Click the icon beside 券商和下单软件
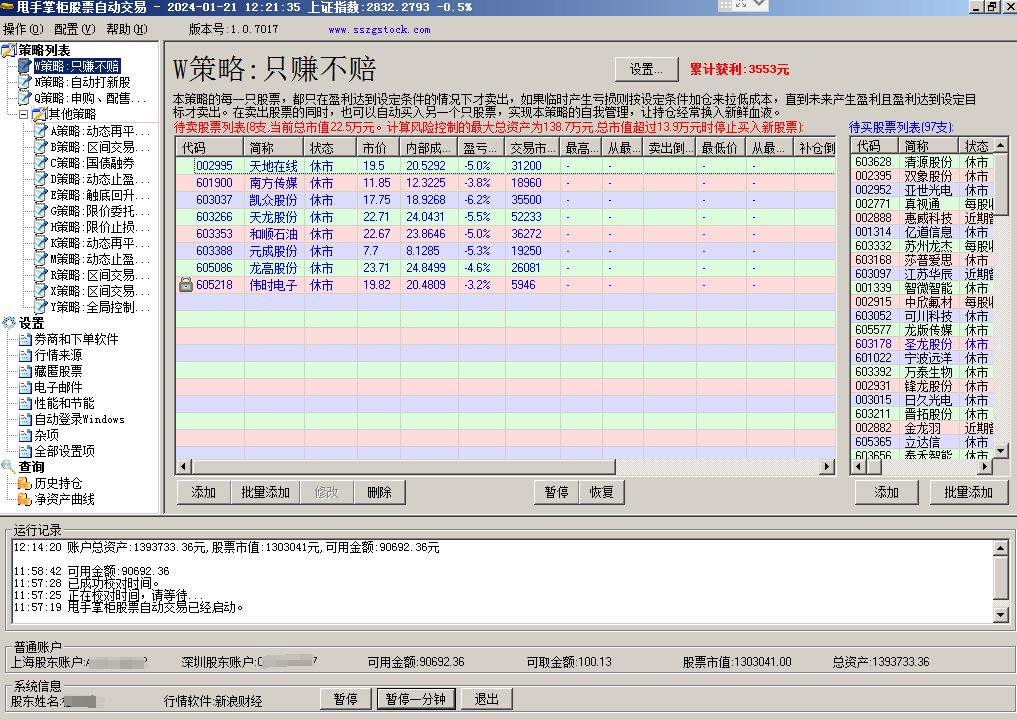Viewport: 1017px width, 720px height. coord(25,339)
